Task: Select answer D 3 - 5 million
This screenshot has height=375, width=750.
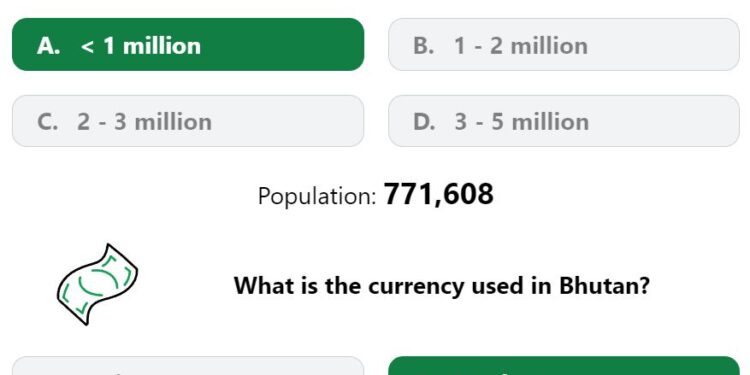Action: click(564, 121)
